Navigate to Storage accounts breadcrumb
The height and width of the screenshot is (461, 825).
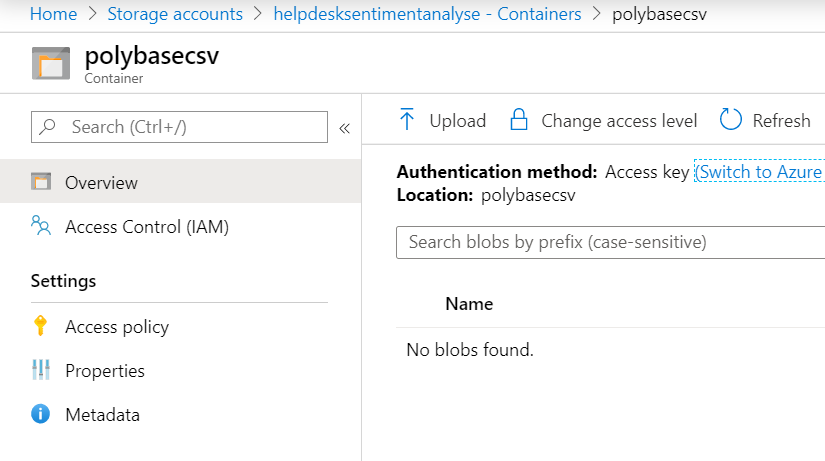tap(175, 14)
